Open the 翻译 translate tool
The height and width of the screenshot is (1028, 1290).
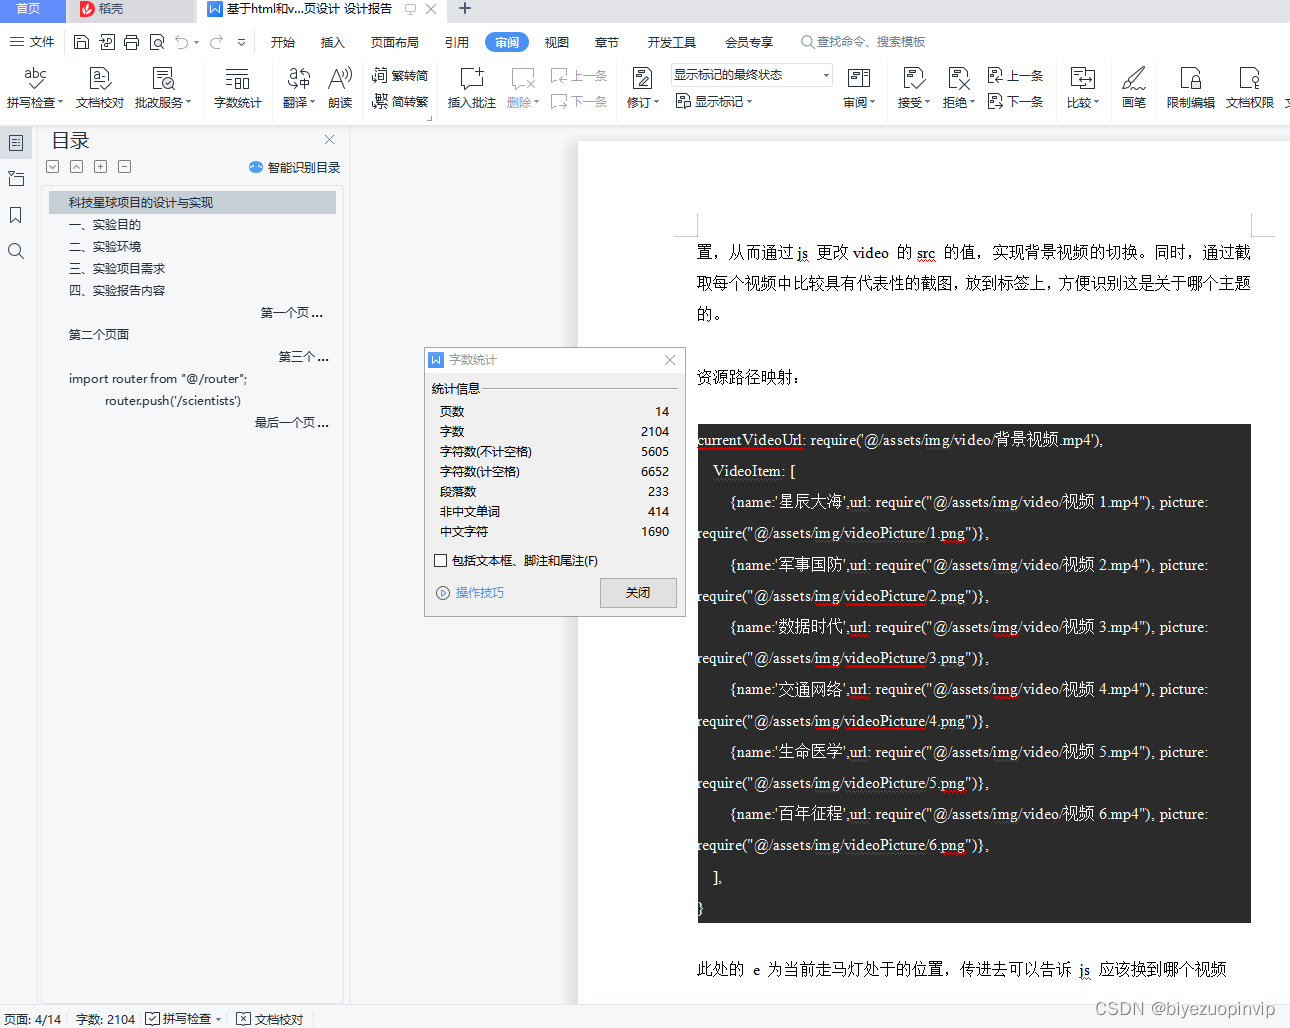point(299,88)
